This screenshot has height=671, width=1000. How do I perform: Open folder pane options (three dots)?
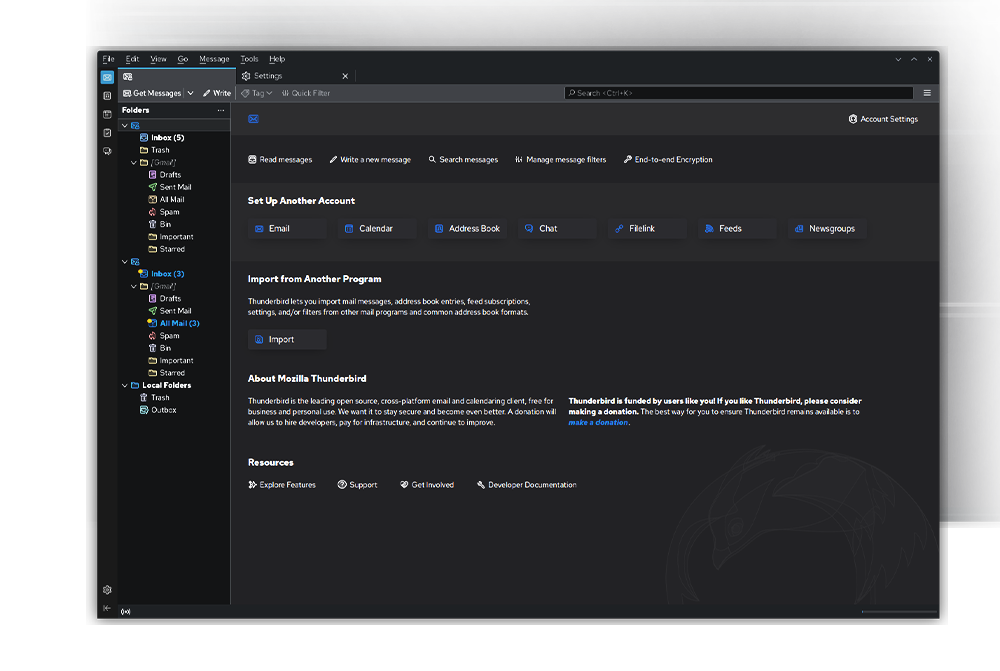pyautogui.click(x=221, y=110)
